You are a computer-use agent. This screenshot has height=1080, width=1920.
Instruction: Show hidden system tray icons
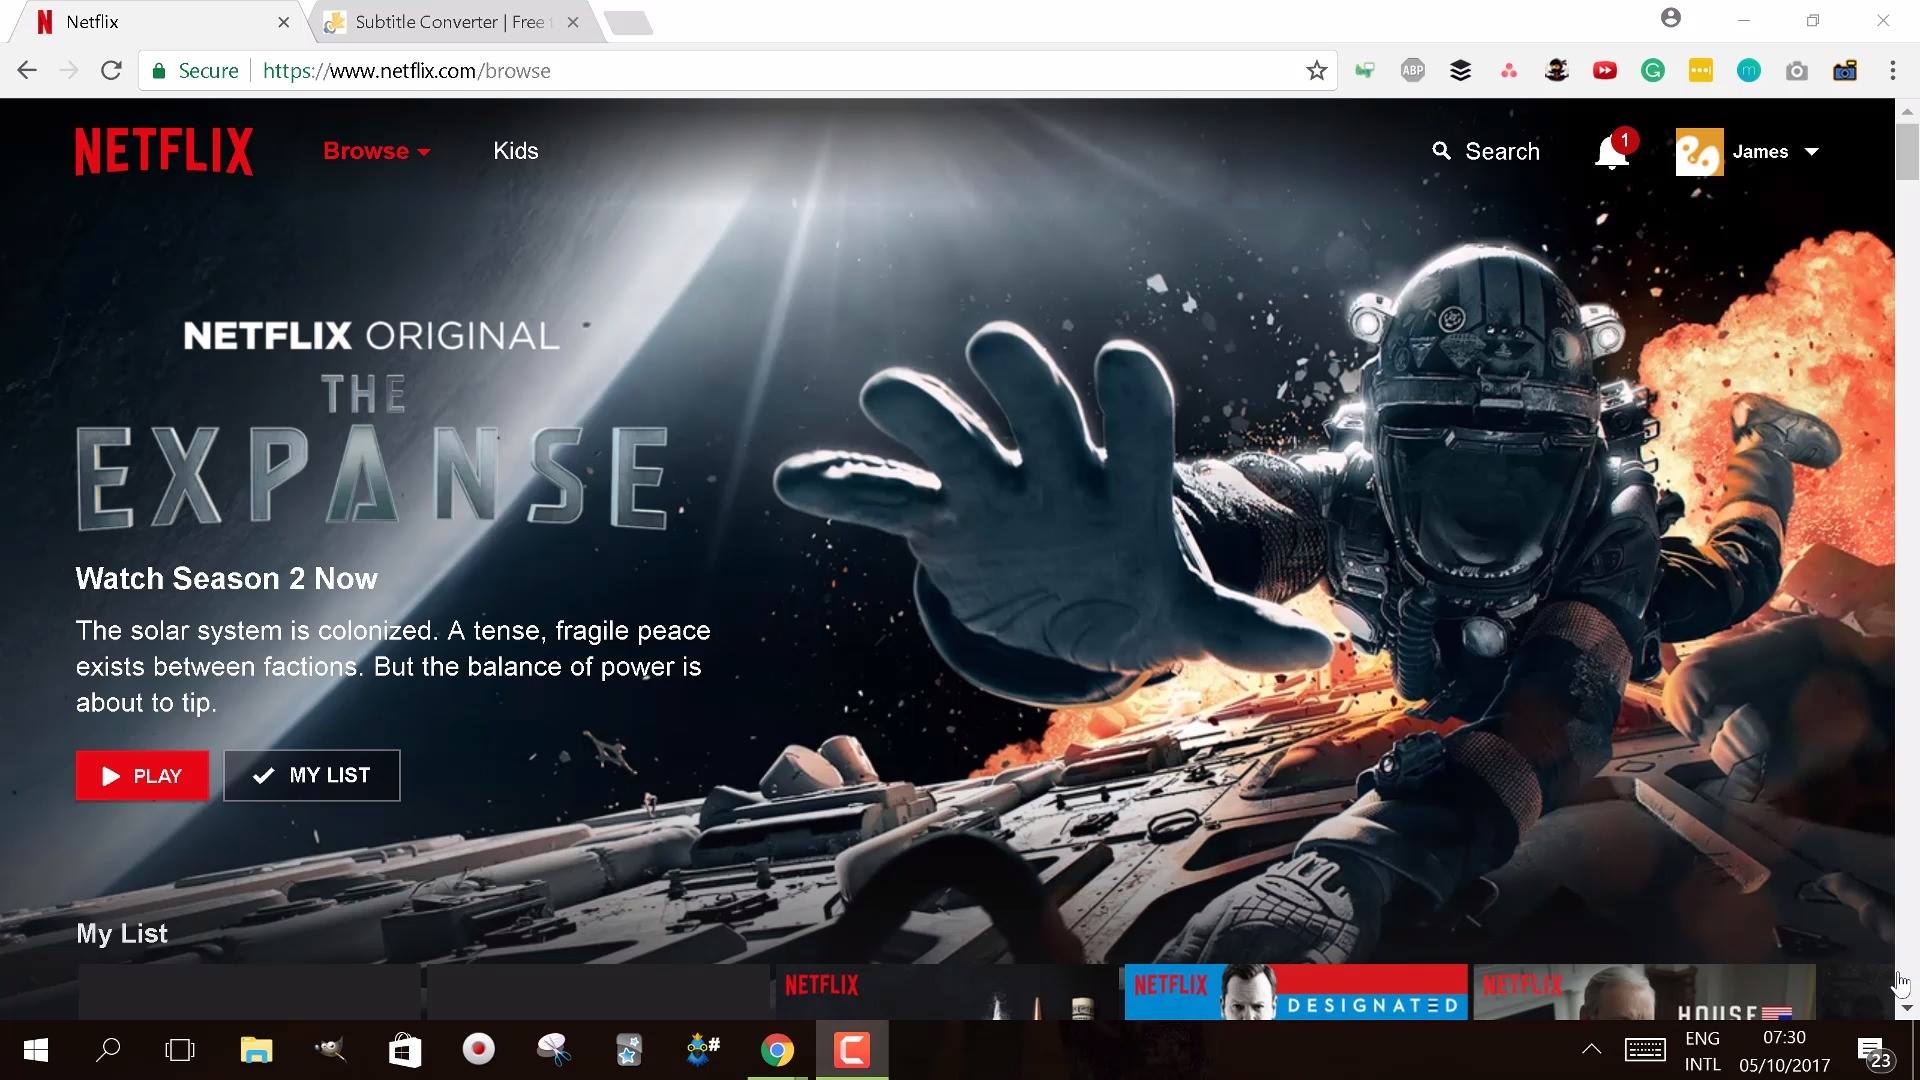[x=1591, y=1050]
